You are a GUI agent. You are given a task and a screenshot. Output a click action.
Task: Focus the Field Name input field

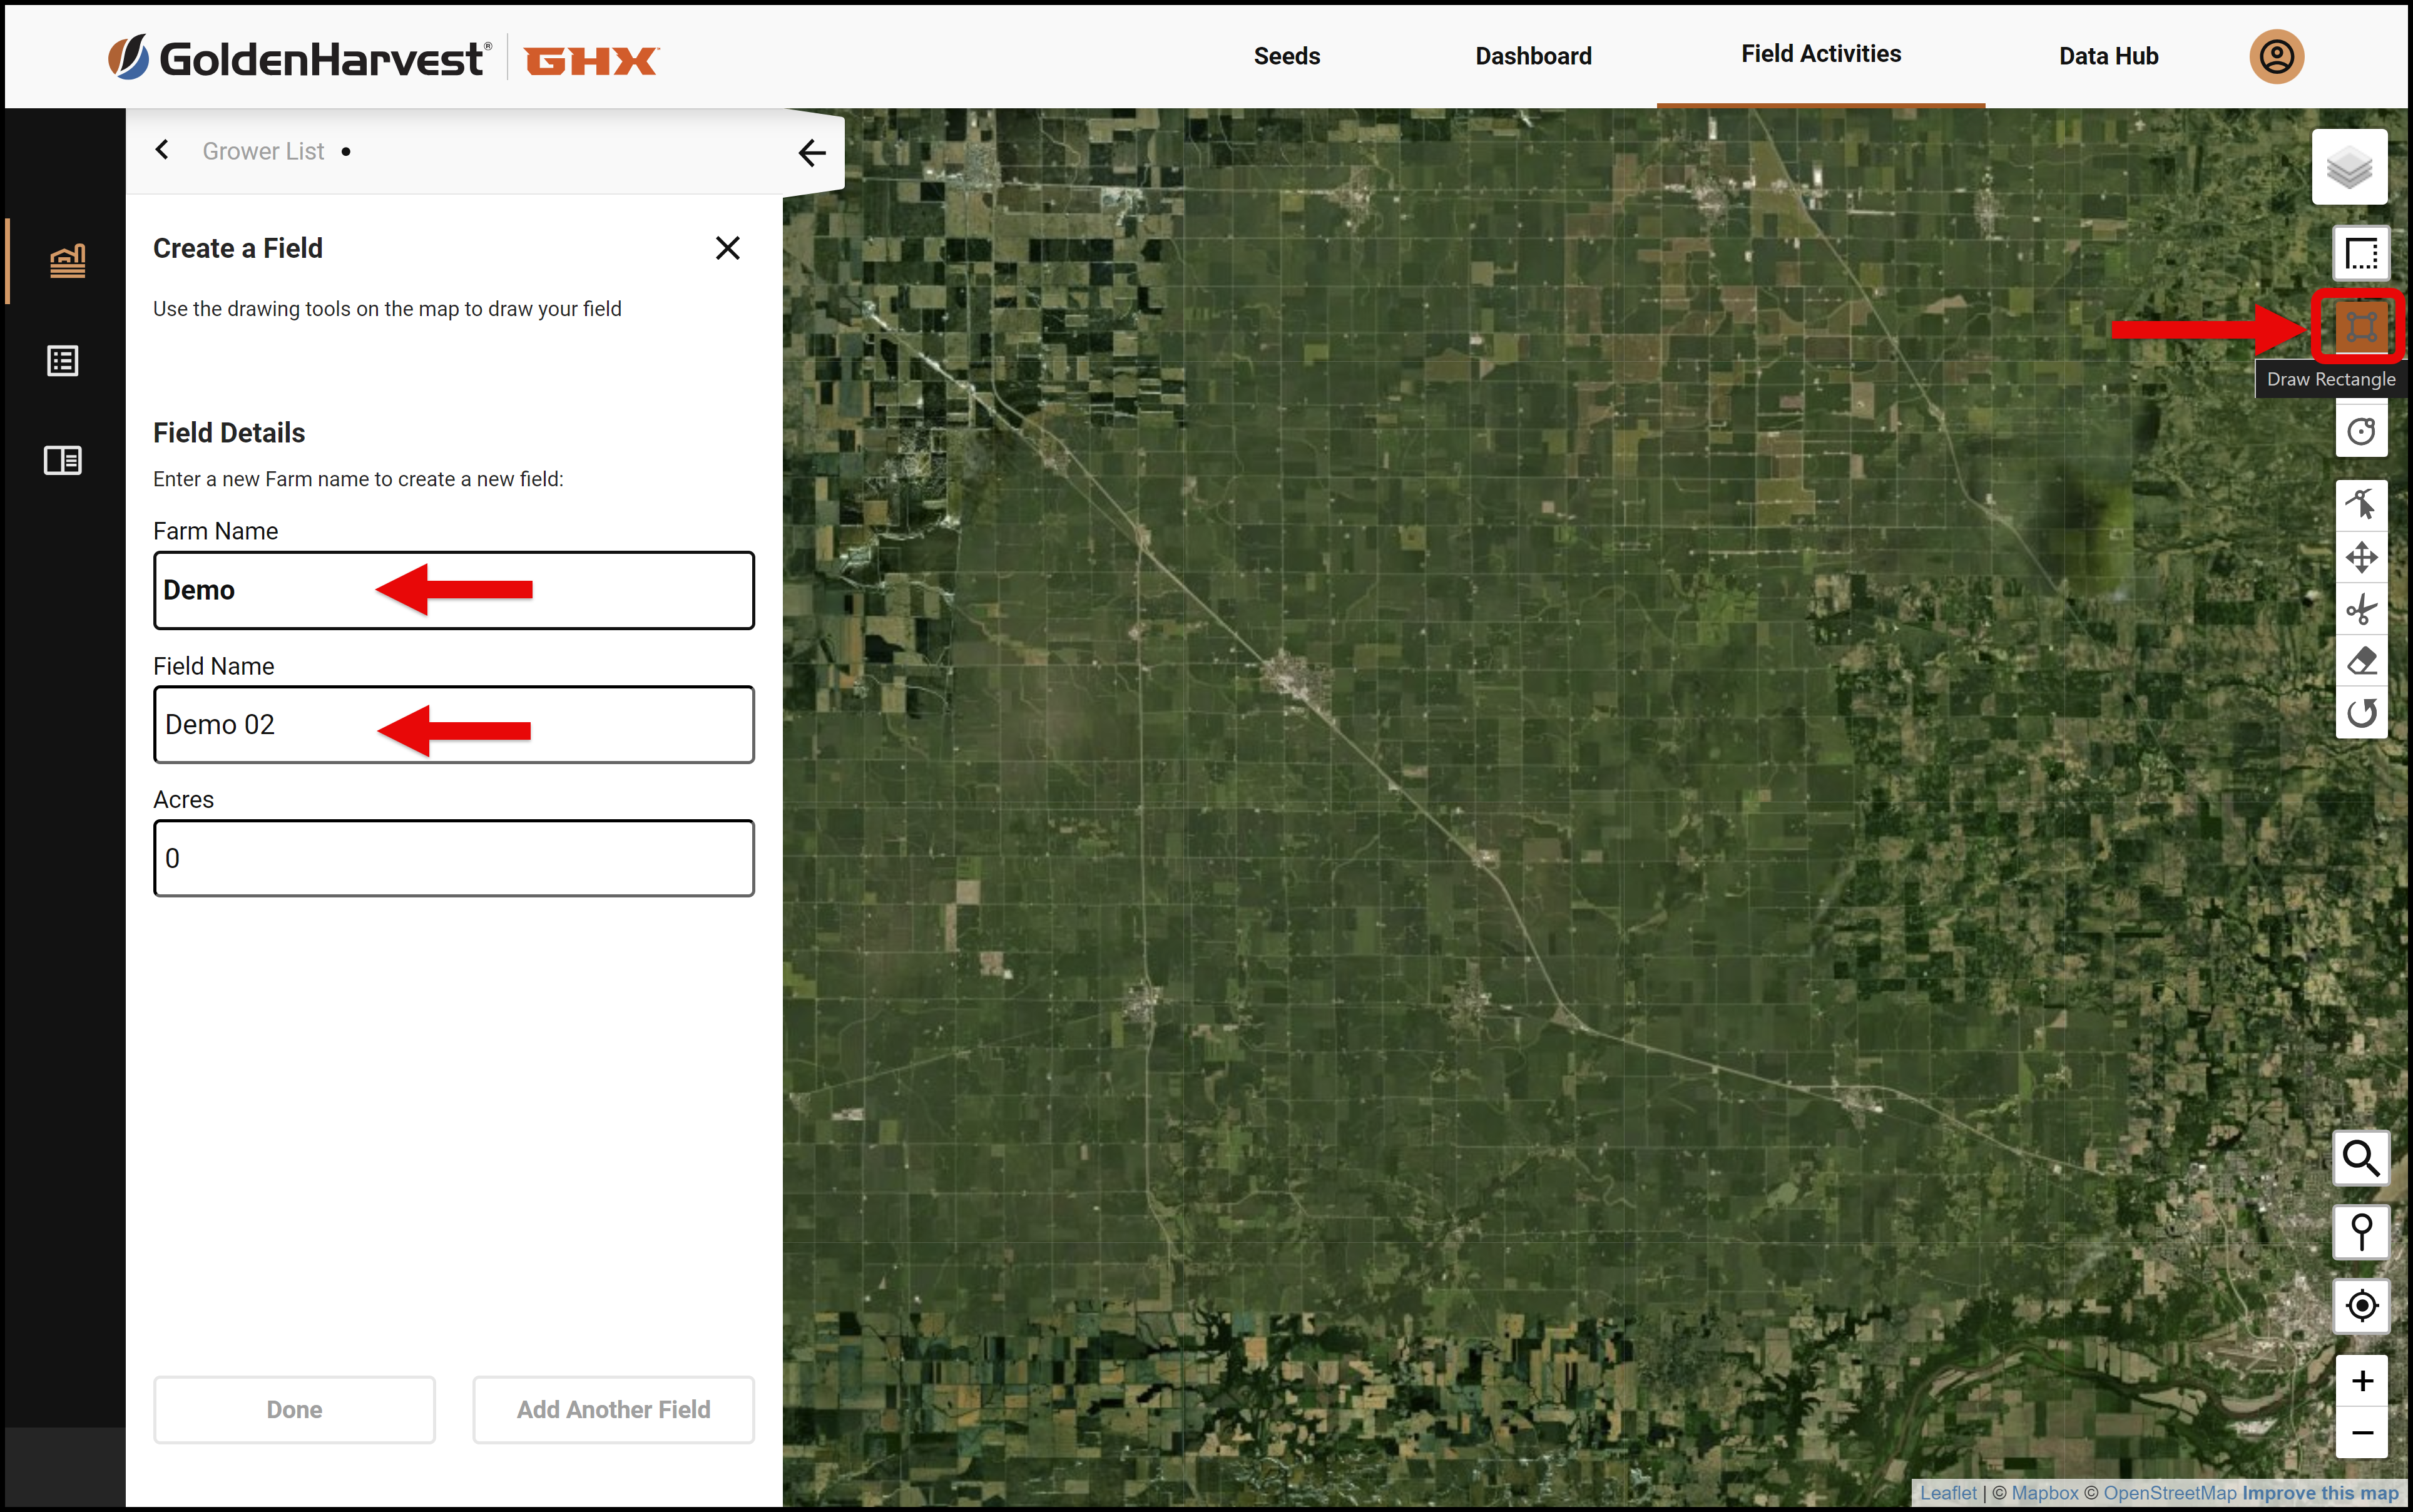tap(454, 724)
